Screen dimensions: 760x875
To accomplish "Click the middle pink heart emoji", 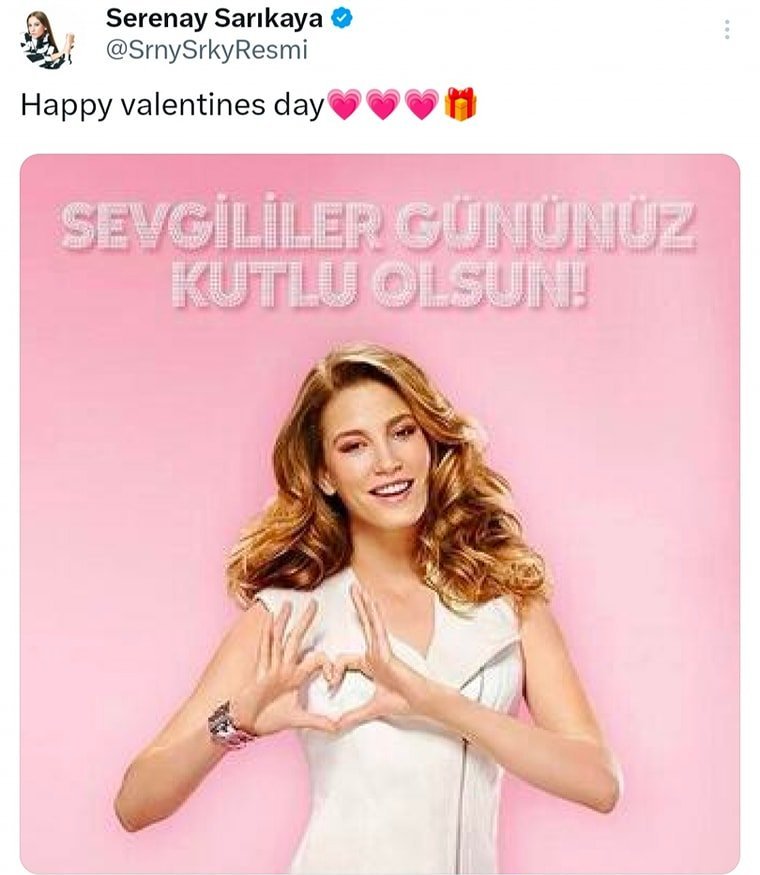I will [x=383, y=105].
